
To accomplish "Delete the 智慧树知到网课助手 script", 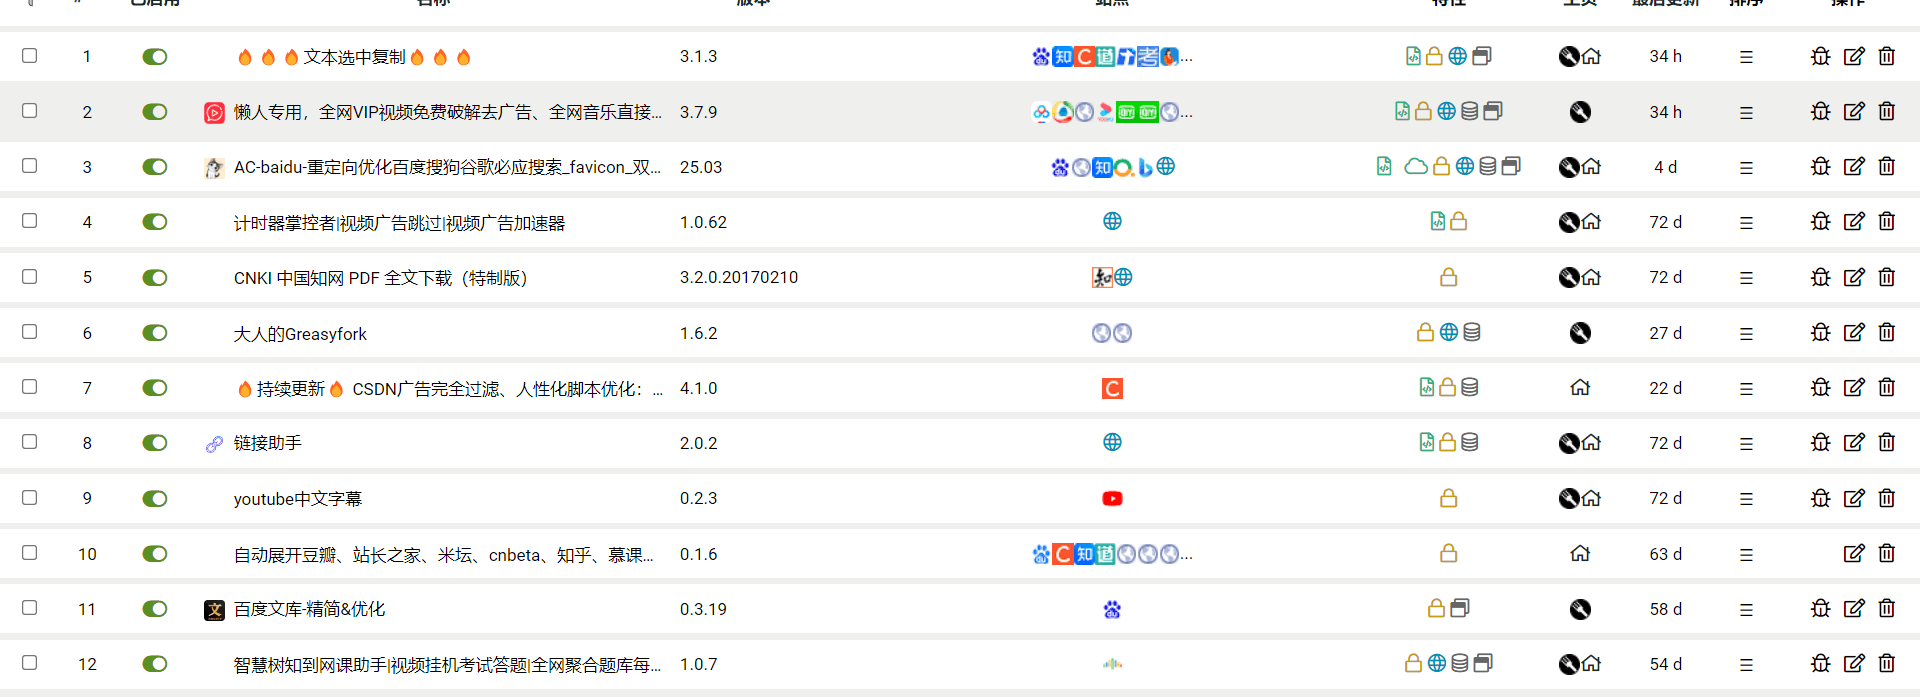I will click(x=1886, y=663).
